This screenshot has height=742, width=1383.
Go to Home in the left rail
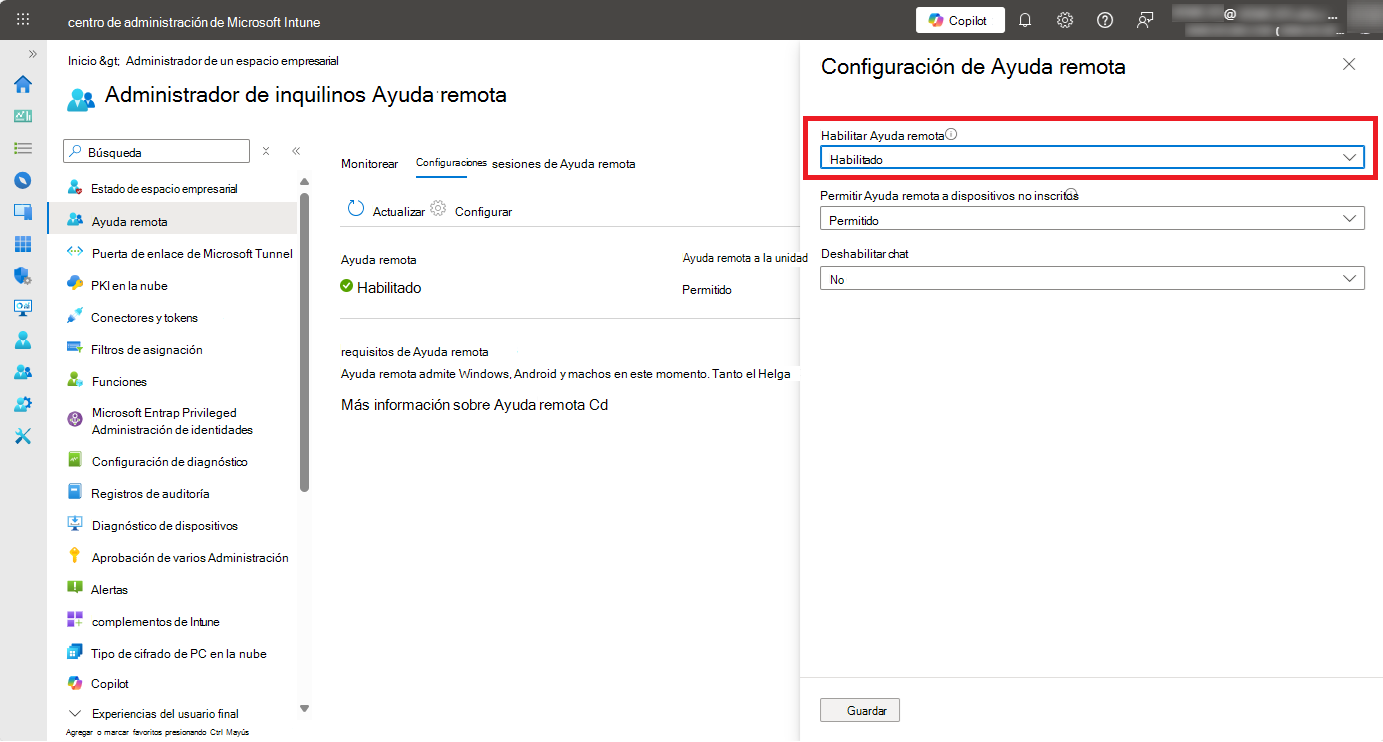[x=23, y=84]
